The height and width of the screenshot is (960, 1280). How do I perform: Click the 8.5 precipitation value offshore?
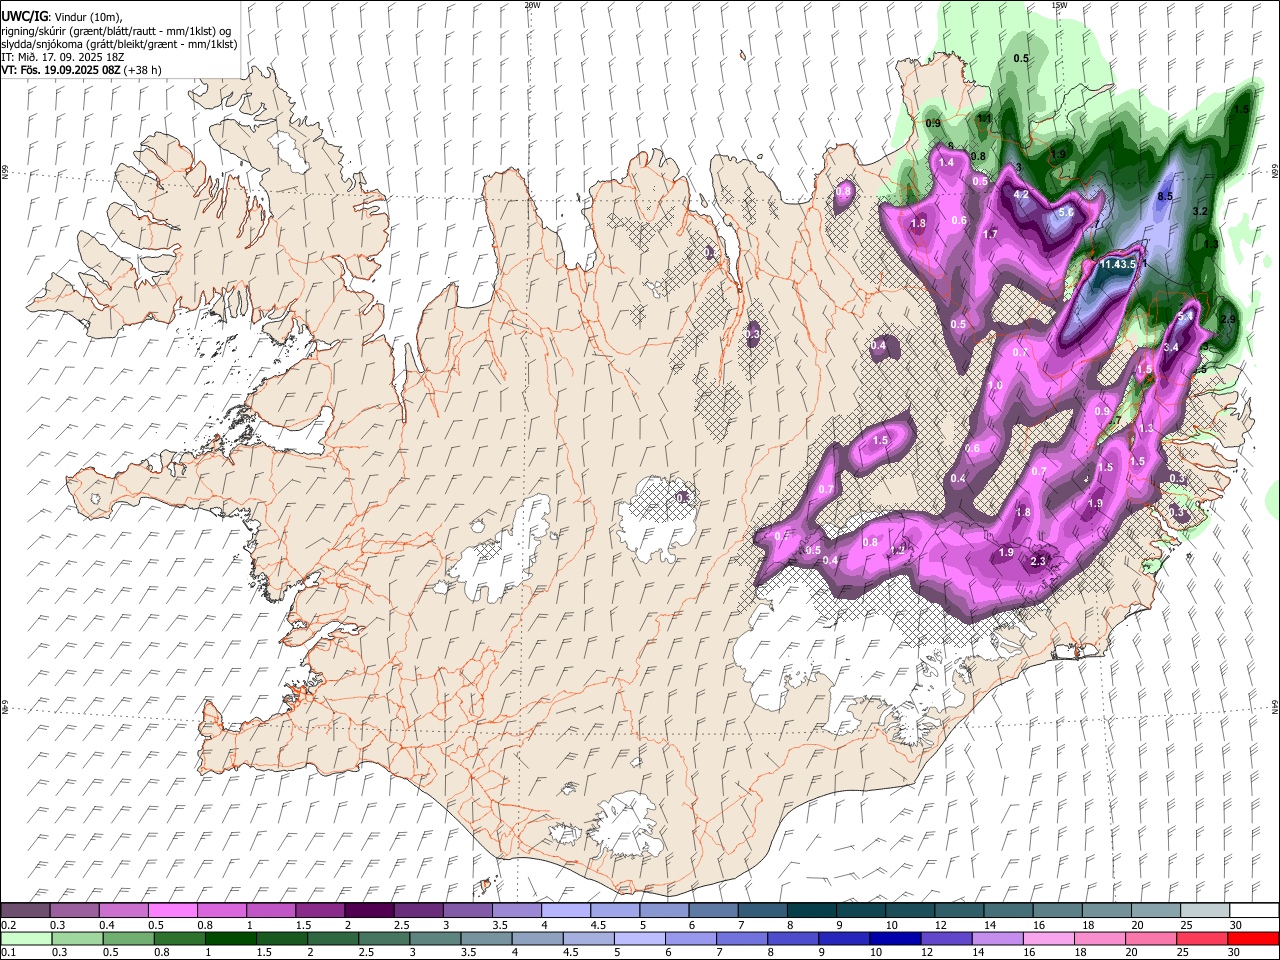click(x=1165, y=196)
